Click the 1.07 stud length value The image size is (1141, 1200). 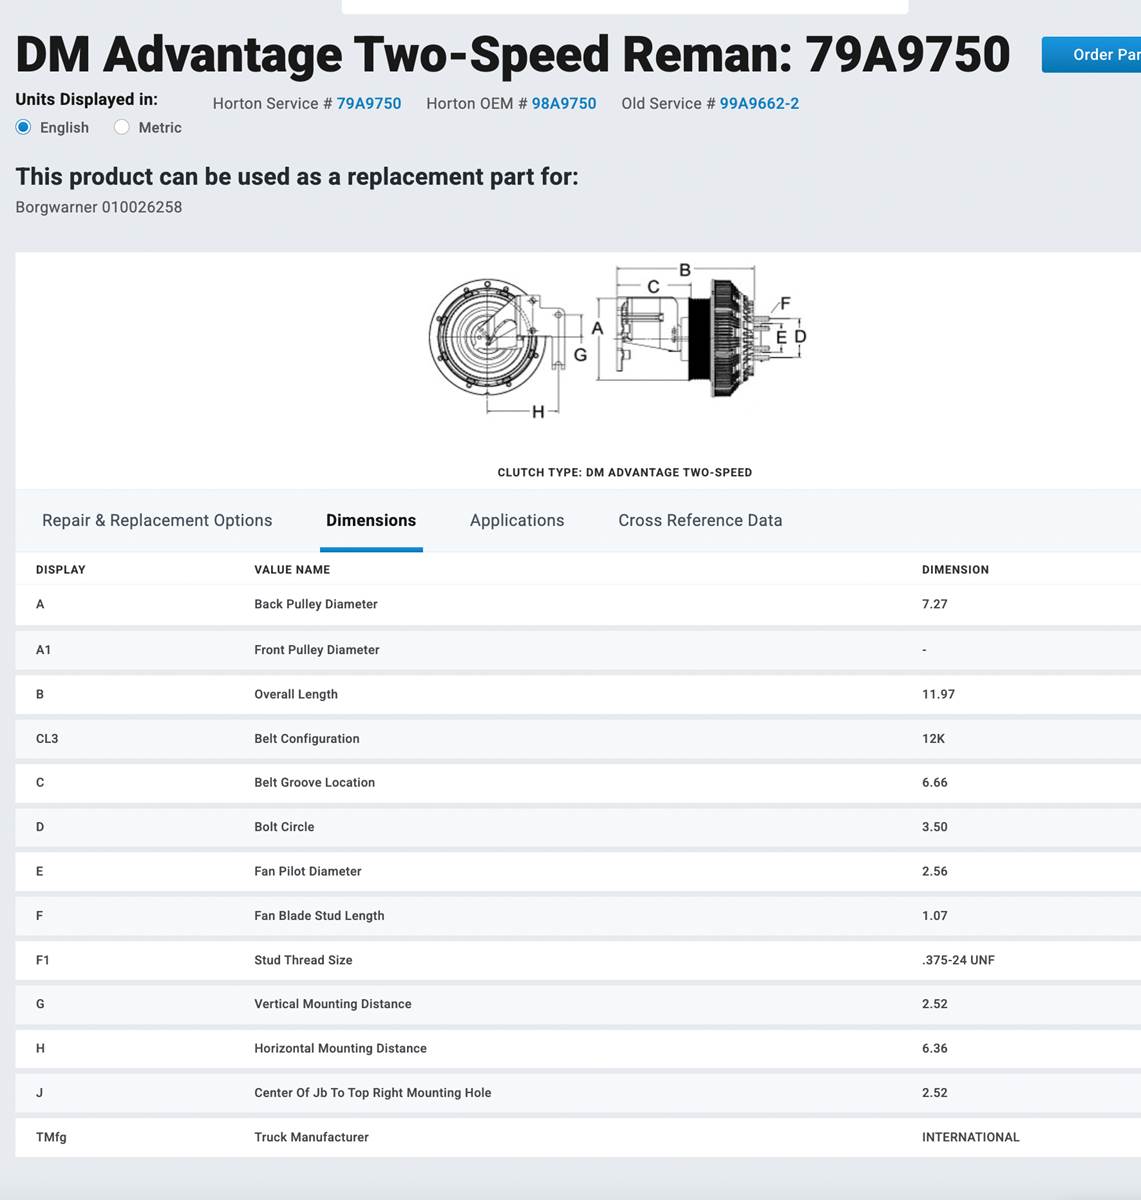(x=935, y=916)
